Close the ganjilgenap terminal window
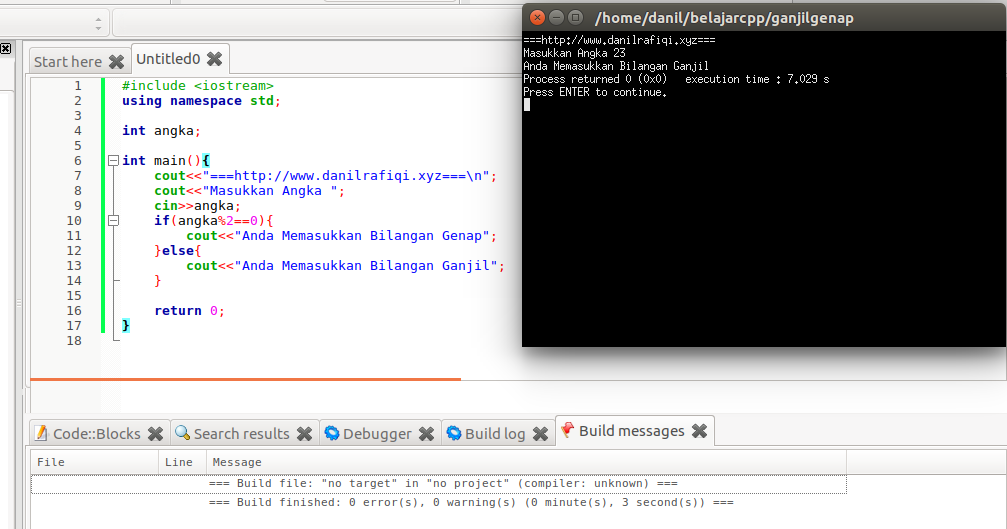The width and height of the screenshot is (1007, 529). coord(538,17)
